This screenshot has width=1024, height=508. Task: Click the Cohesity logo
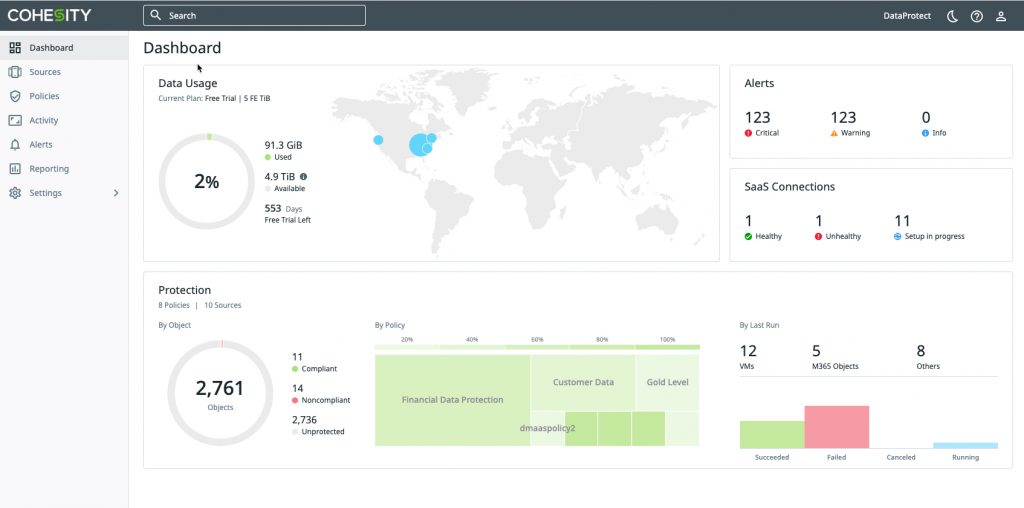pyautogui.click(x=49, y=15)
